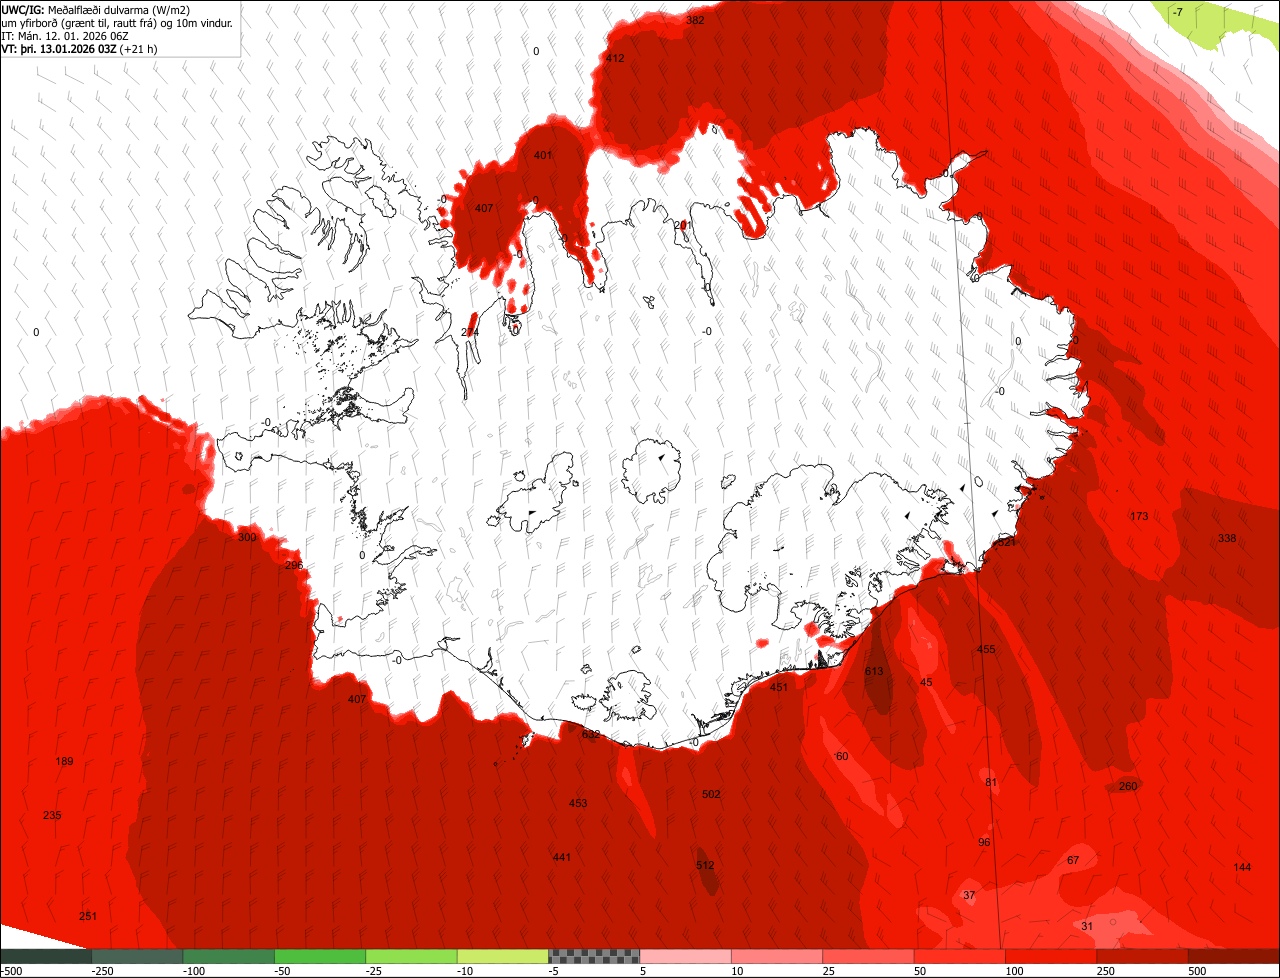Click the 260 value in the small dark patch
1280x978 pixels.
pyautogui.click(x=1128, y=786)
